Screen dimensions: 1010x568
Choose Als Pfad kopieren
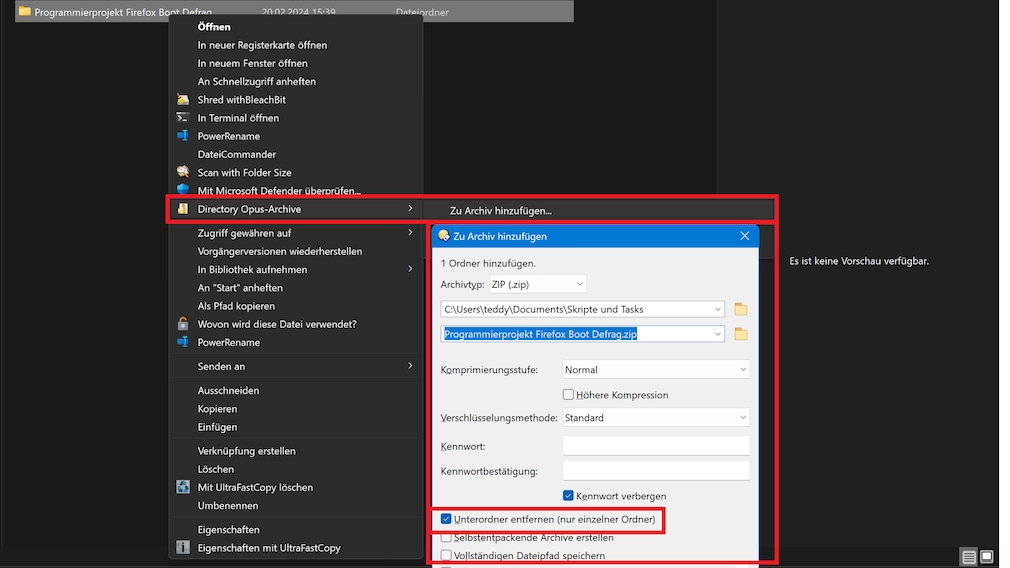pyautogui.click(x=236, y=306)
